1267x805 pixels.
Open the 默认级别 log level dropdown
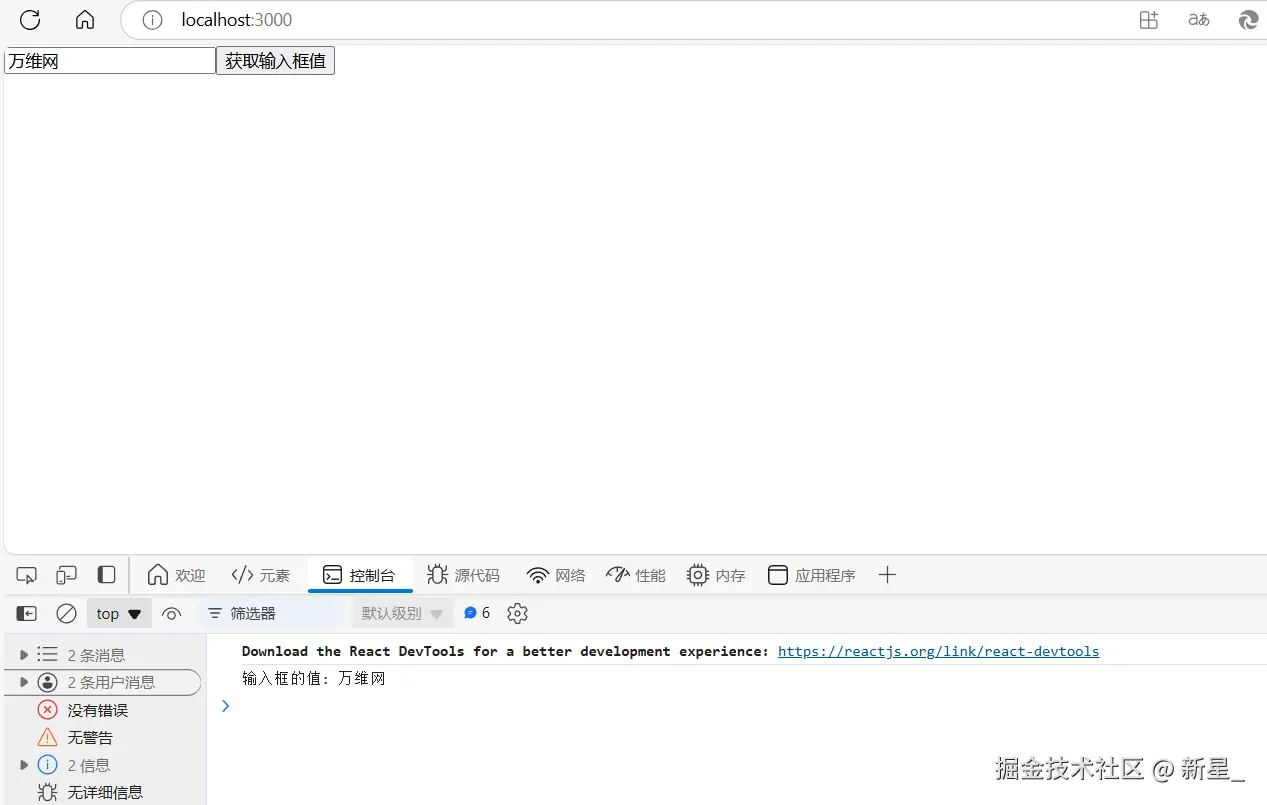402,613
